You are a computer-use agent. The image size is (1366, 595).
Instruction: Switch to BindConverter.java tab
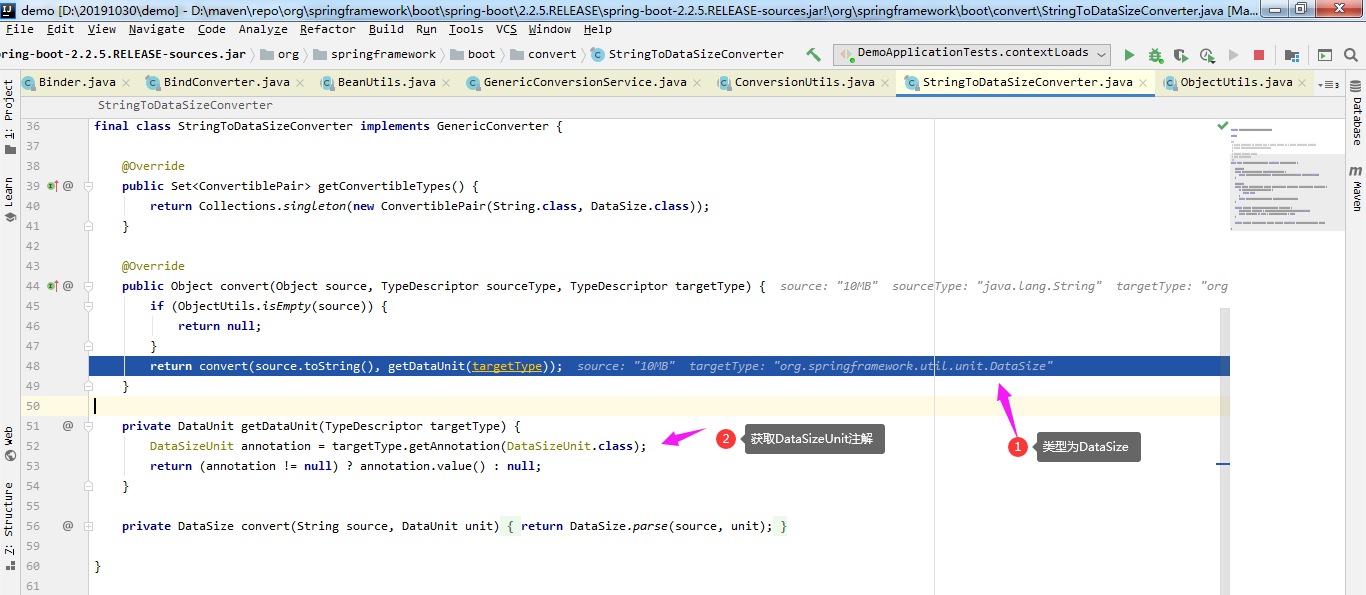pyautogui.click(x=226, y=83)
